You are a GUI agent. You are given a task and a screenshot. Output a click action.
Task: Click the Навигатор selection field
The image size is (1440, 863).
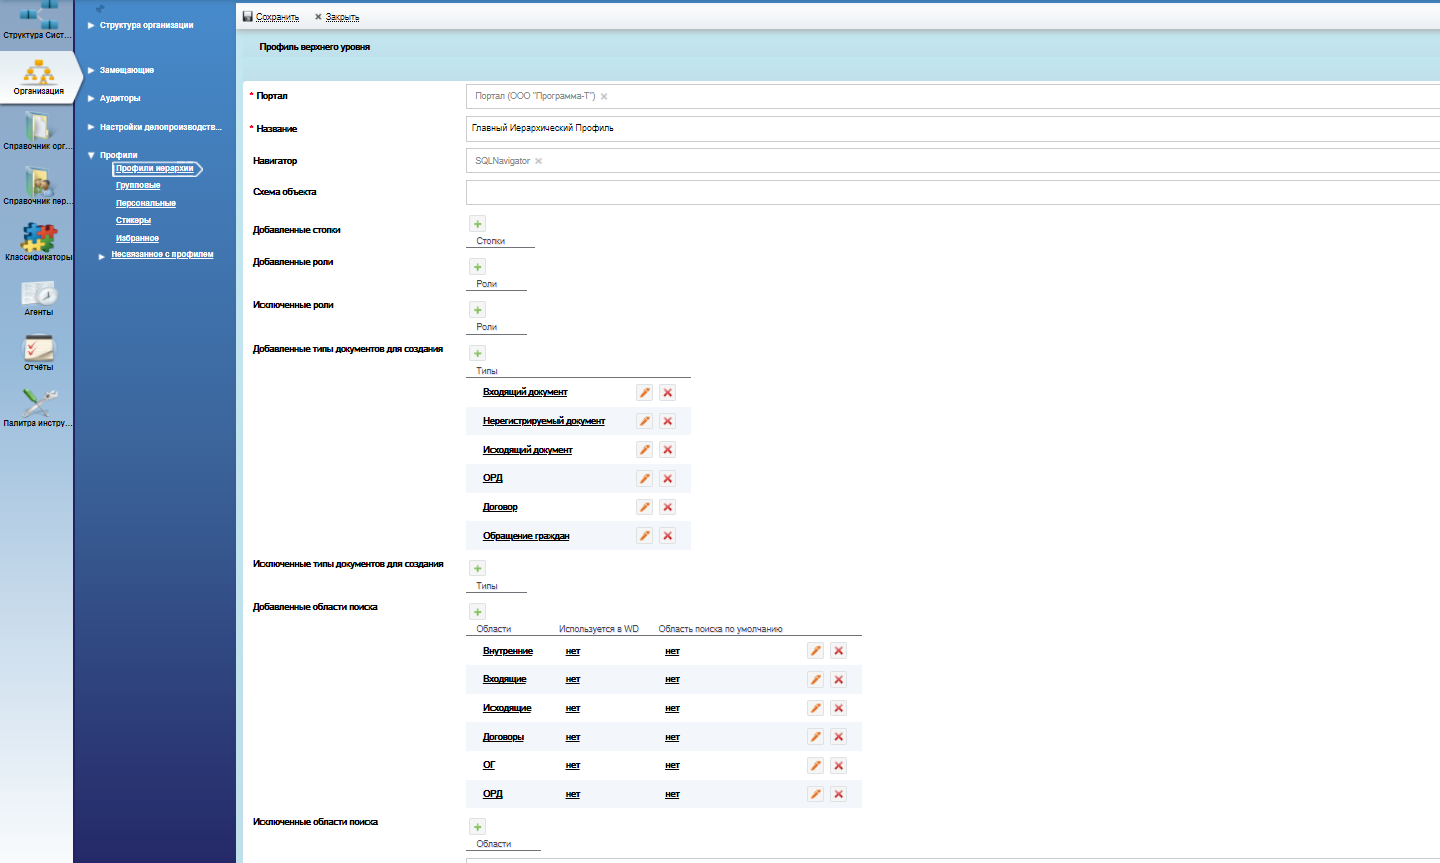tap(953, 160)
